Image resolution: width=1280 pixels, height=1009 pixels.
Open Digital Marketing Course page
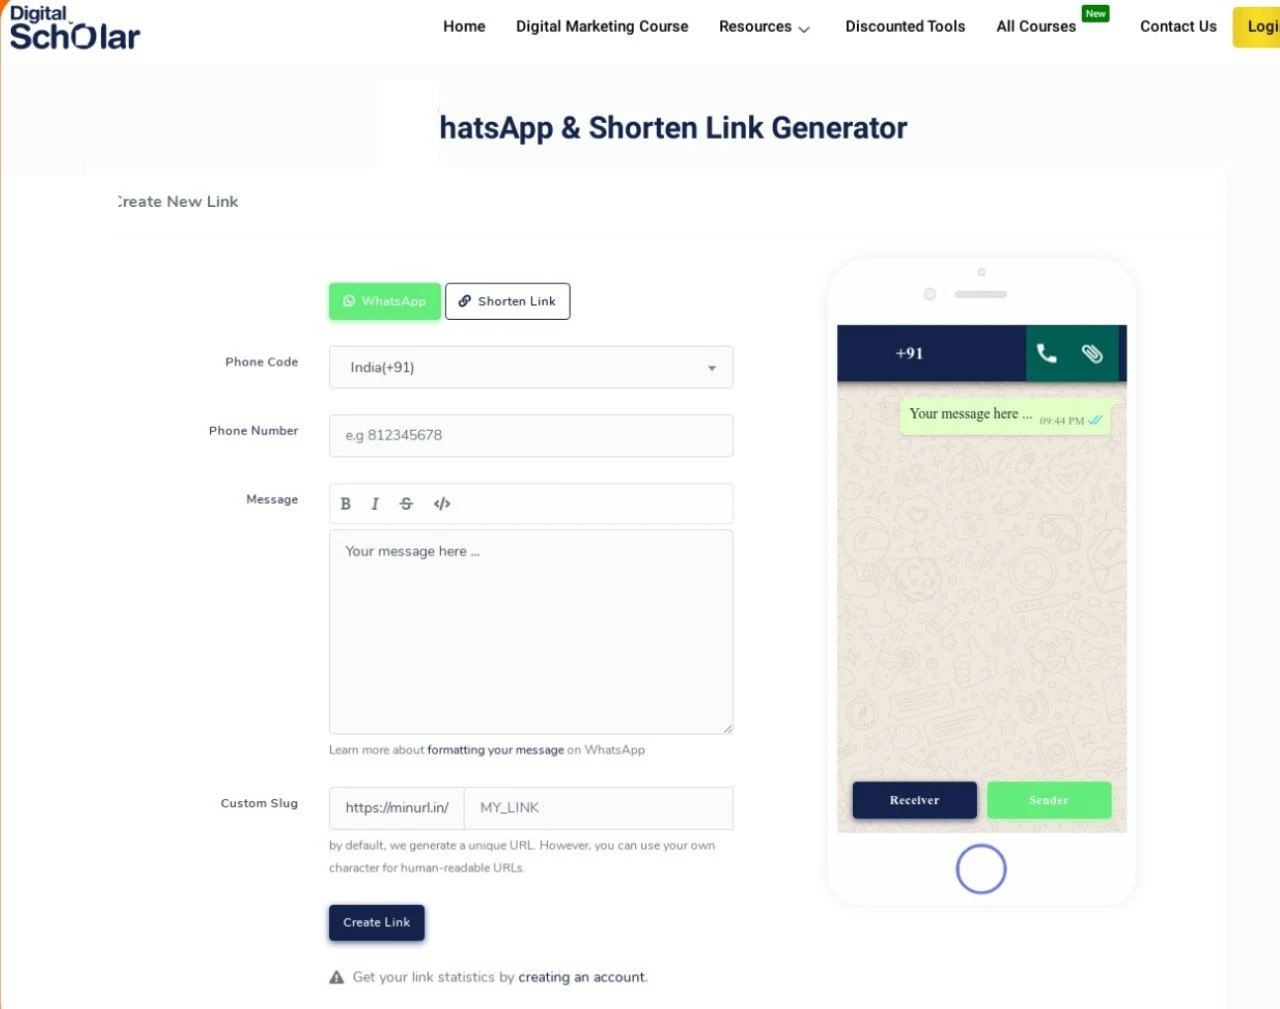click(x=602, y=27)
